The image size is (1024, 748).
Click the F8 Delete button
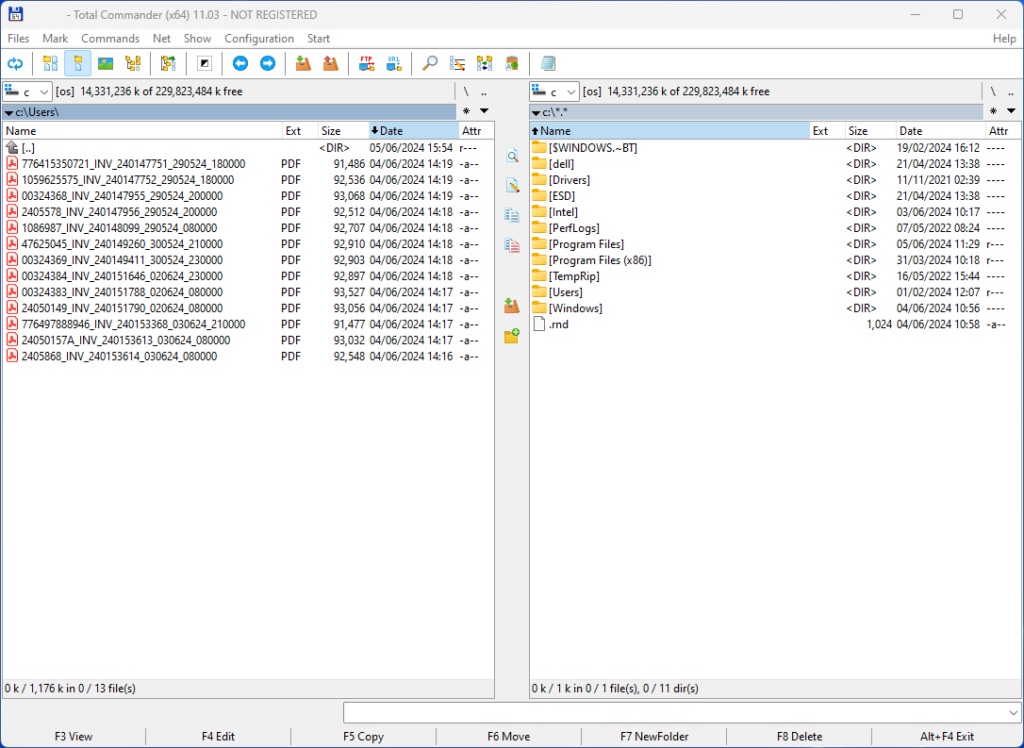[x=799, y=736]
